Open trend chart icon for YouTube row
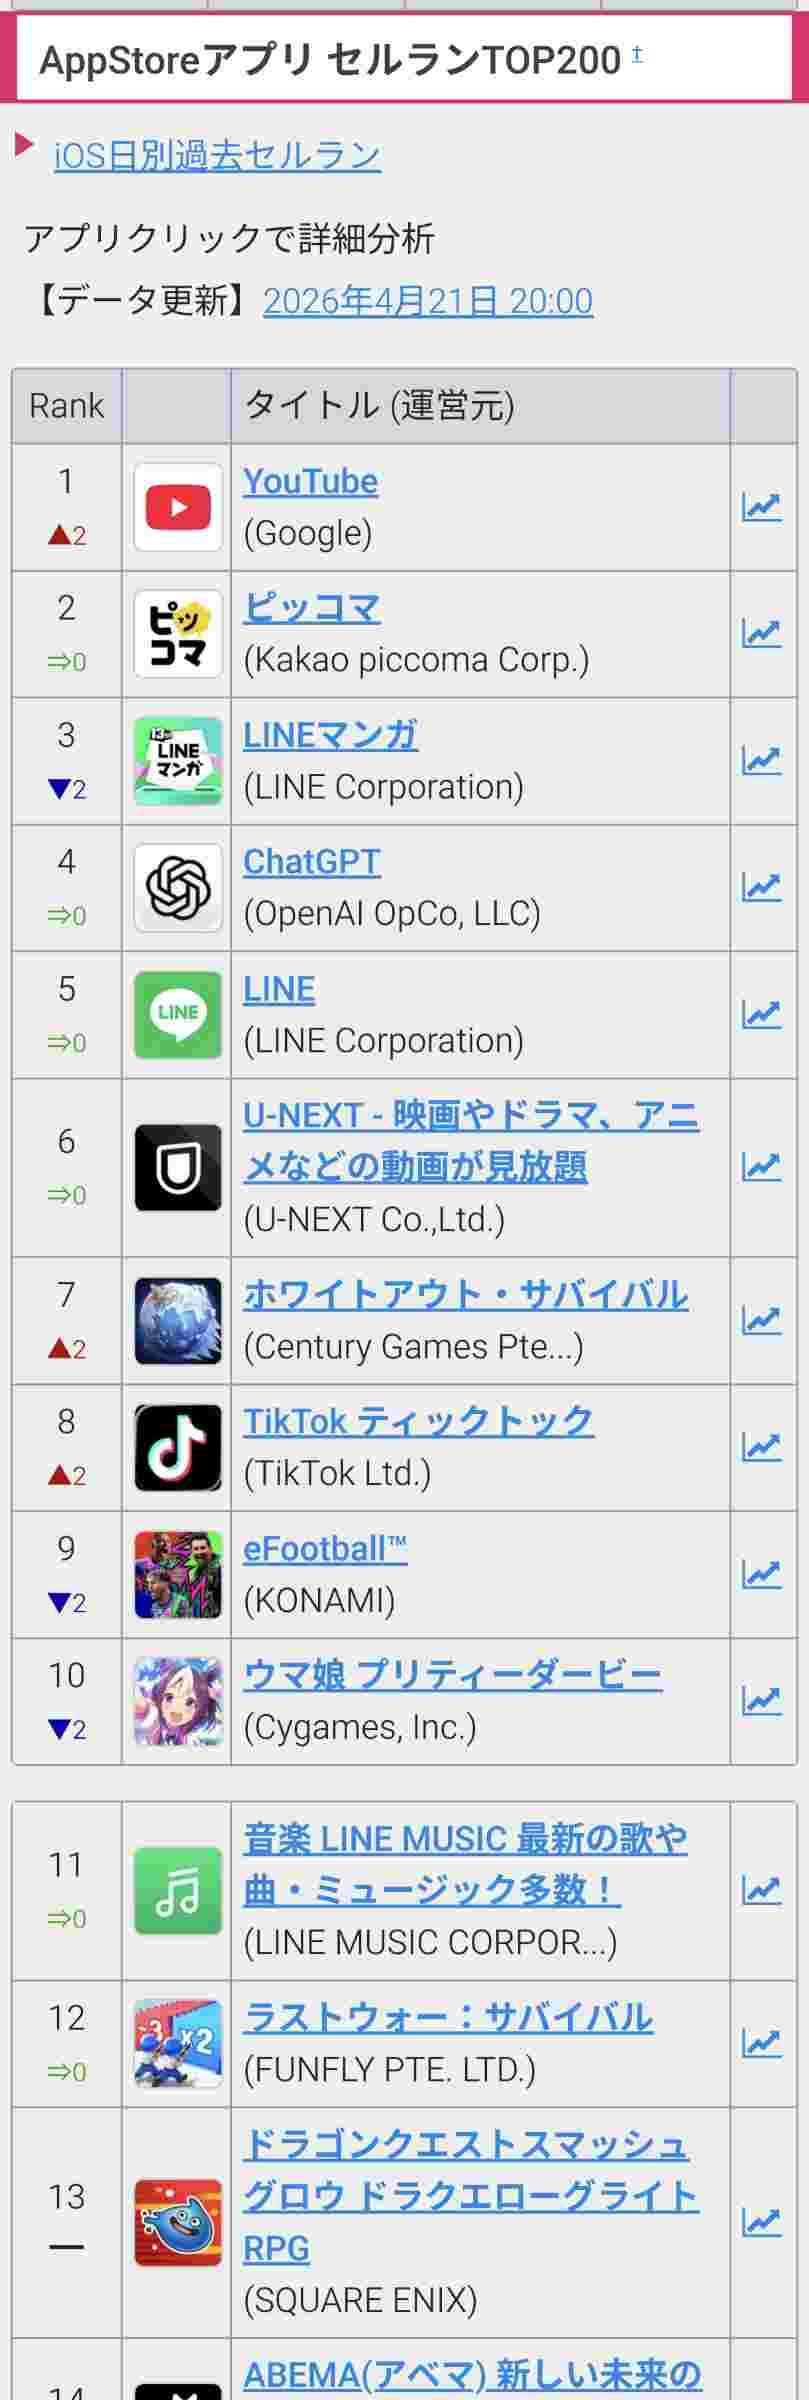Viewport: 809px width, 2400px height. click(761, 507)
